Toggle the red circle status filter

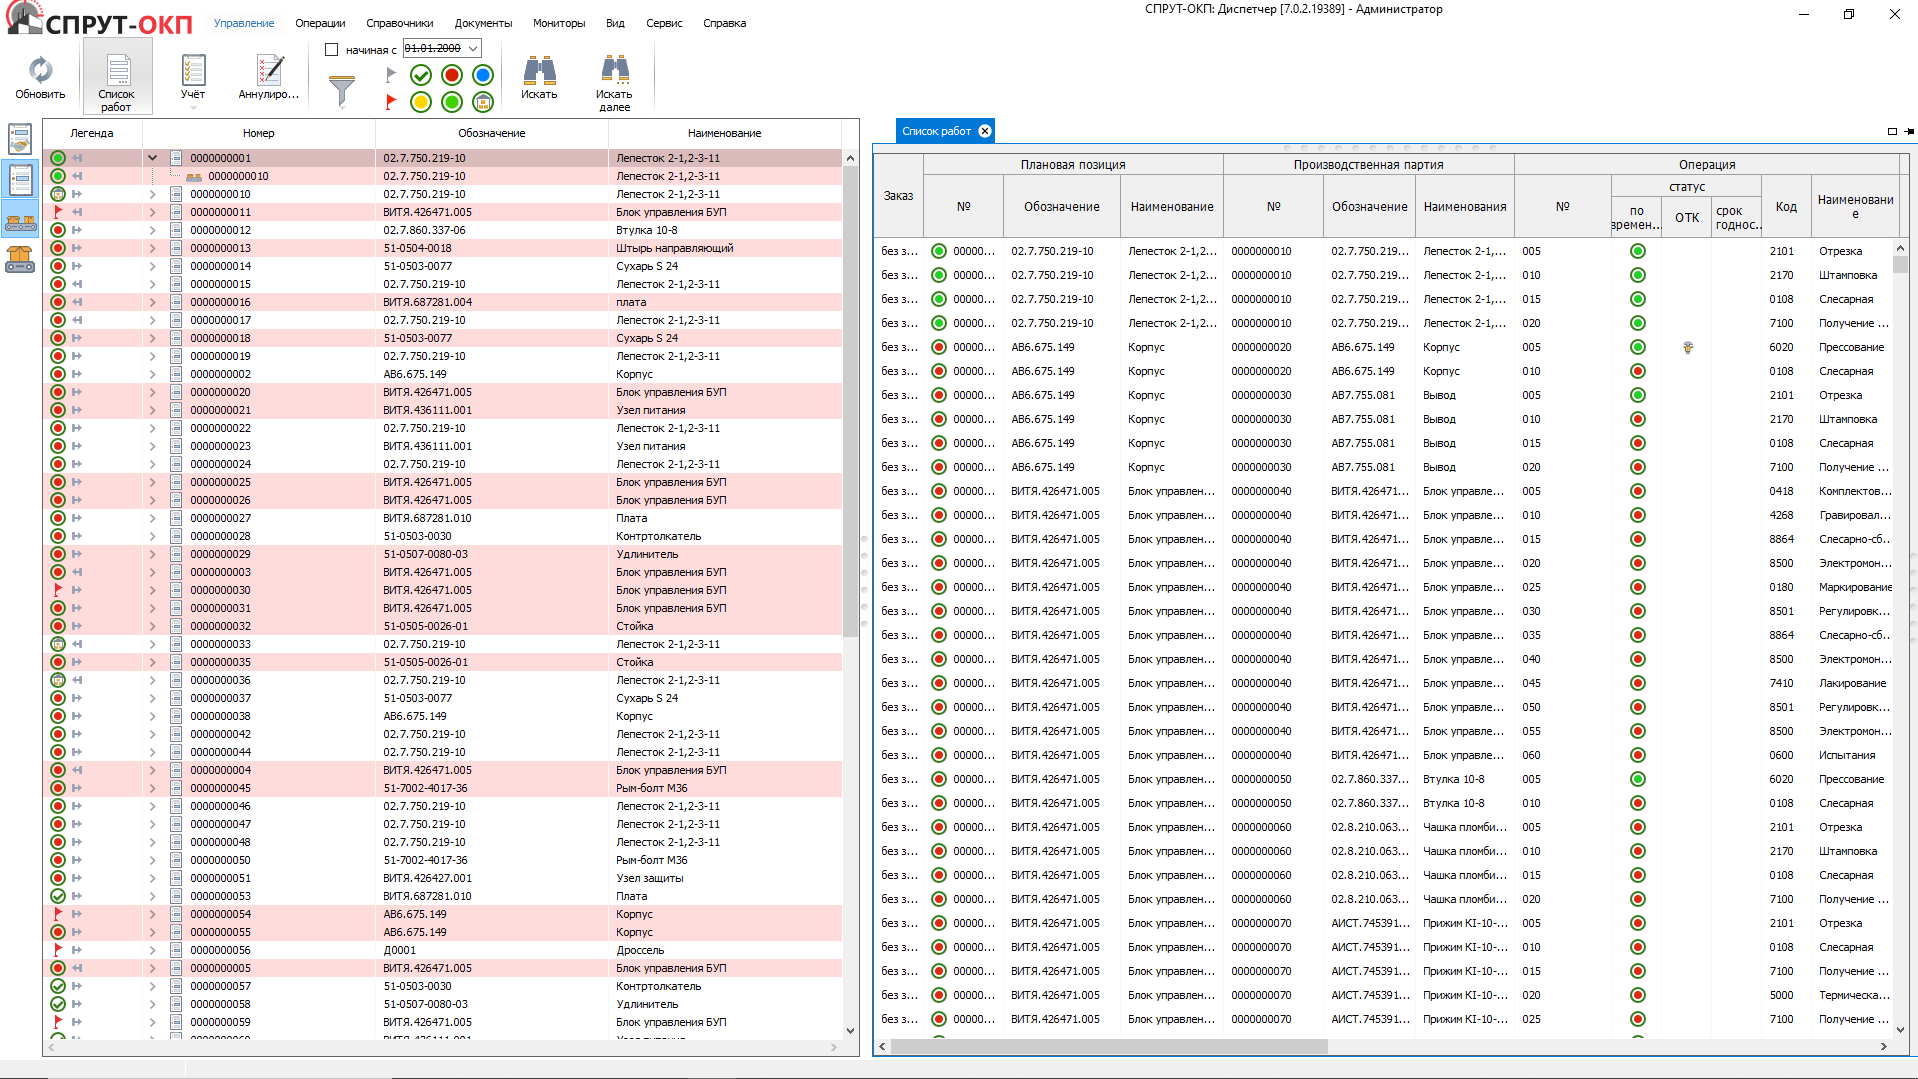[x=452, y=75]
